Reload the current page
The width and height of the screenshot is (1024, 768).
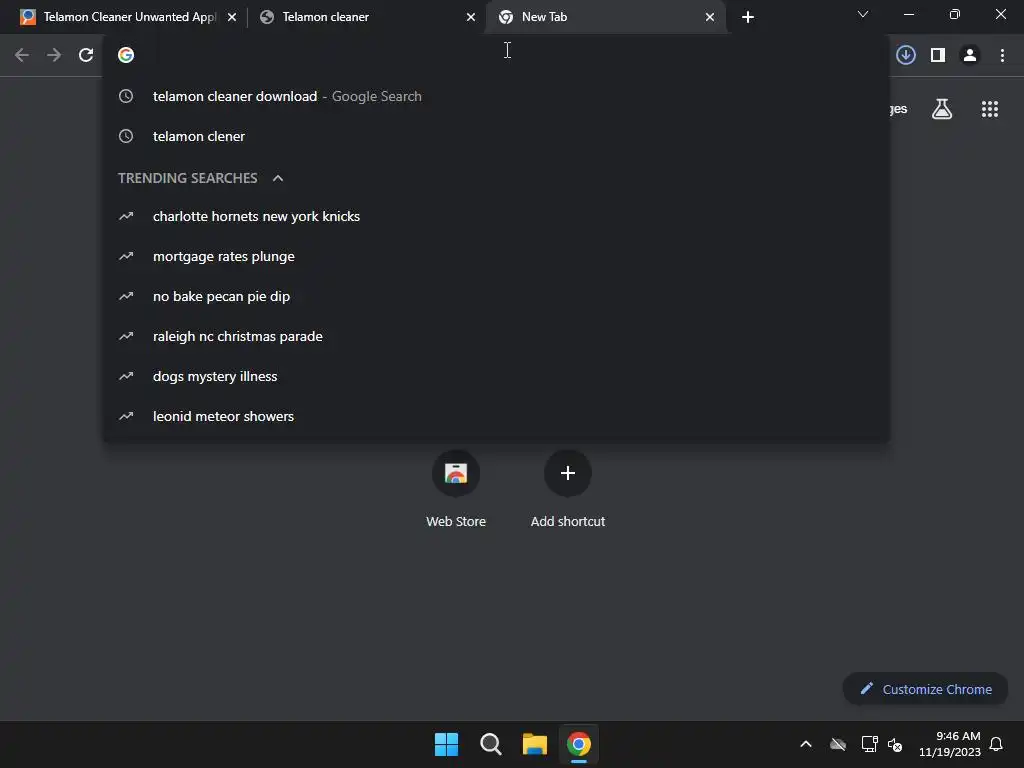tap(86, 56)
